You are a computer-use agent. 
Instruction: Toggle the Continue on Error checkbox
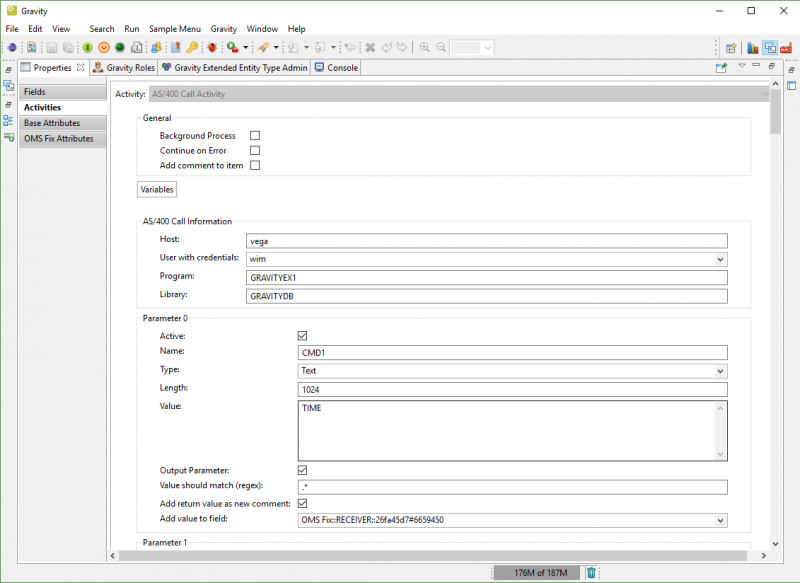pyautogui.click(x=255, y=151)
